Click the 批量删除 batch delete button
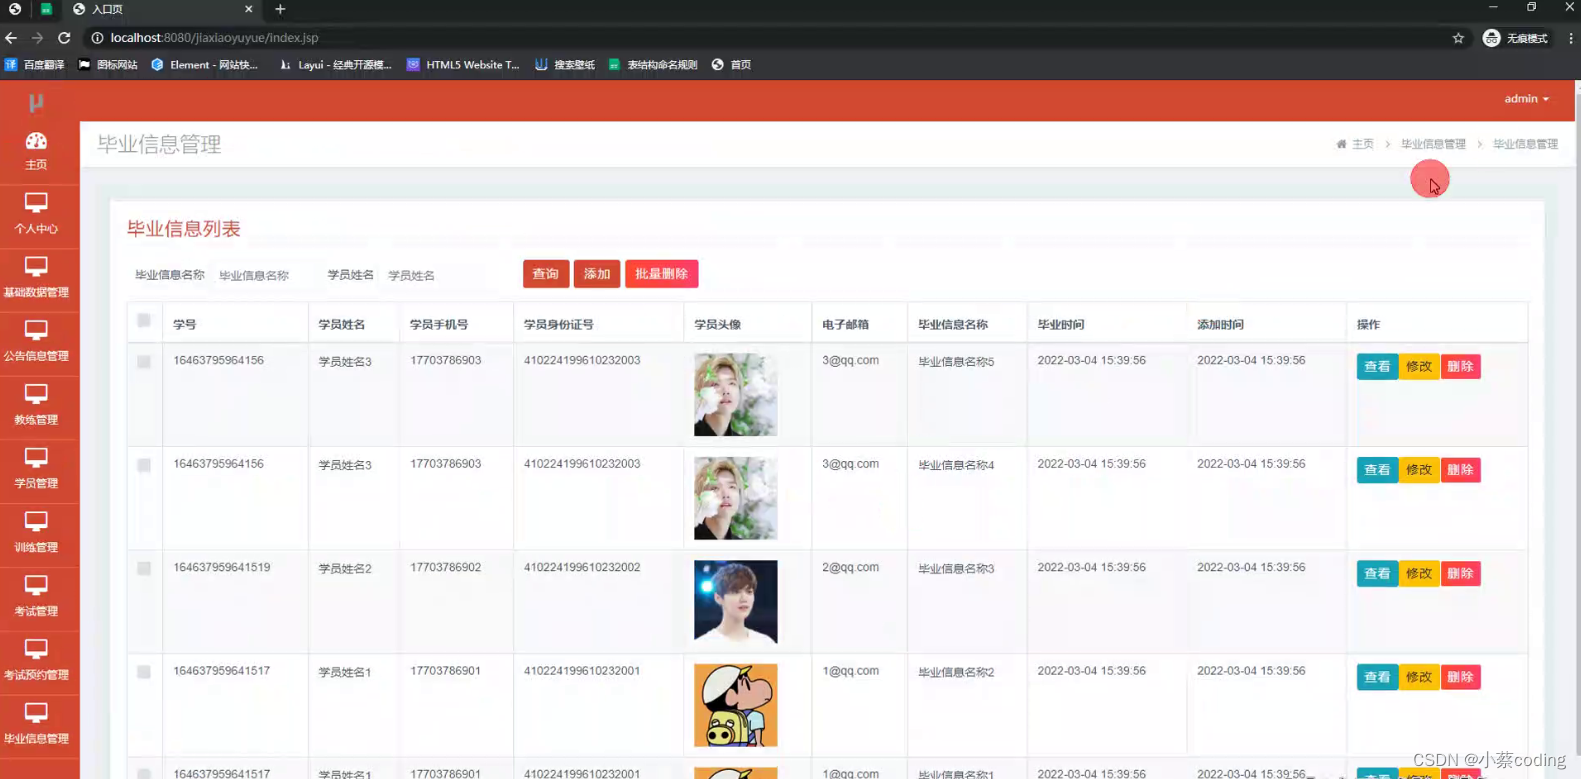Viewport: 1581px width, 779px height. (662, 274)
